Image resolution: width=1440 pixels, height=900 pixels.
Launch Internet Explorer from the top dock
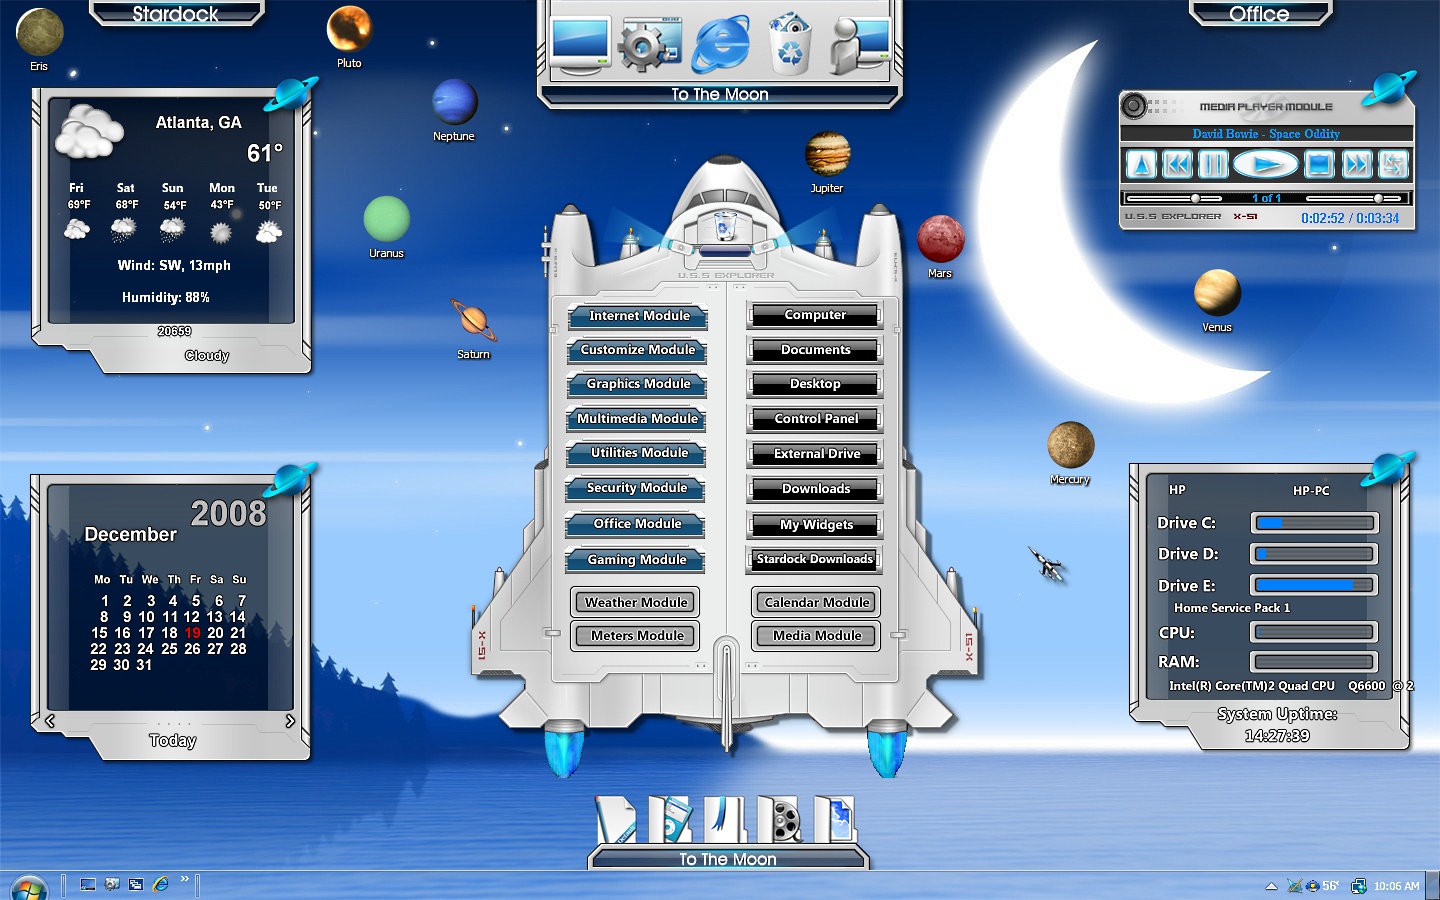point(722,44)
